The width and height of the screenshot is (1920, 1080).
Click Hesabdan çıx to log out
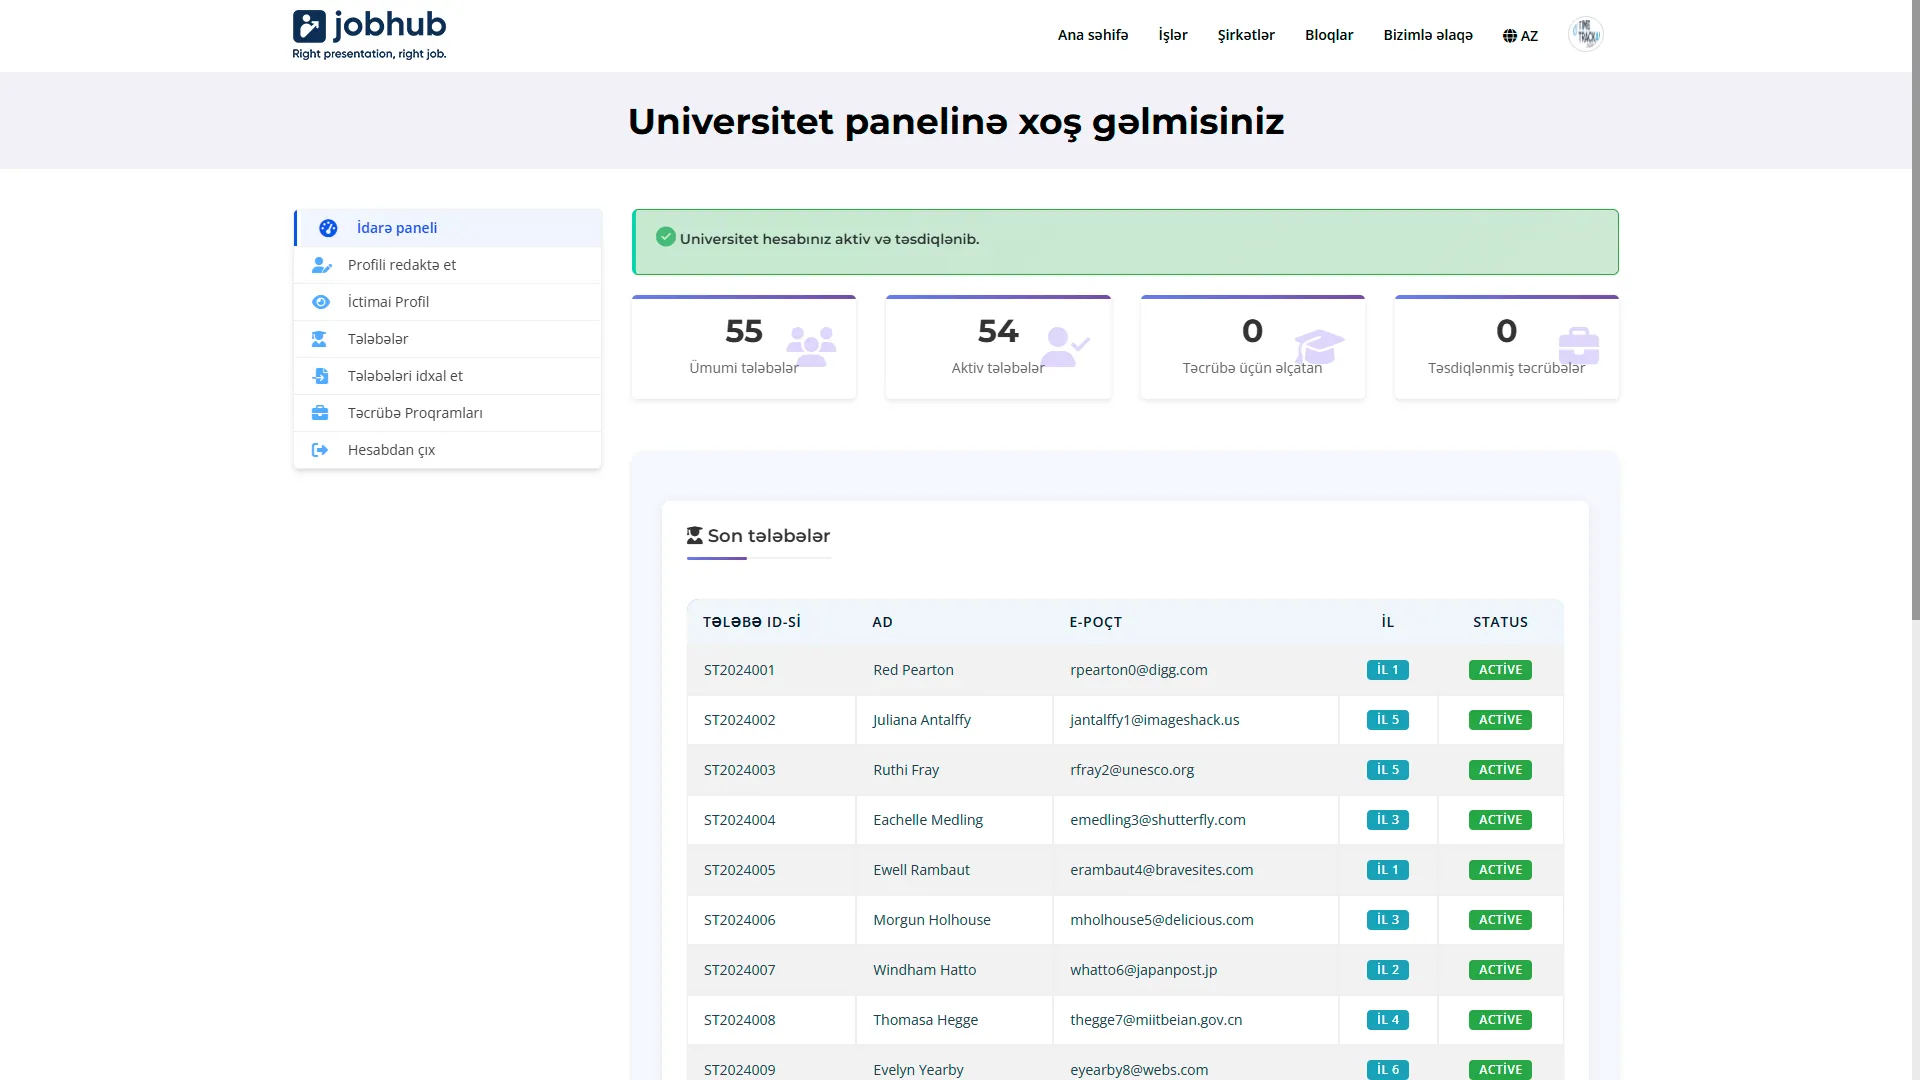[448, 450]
